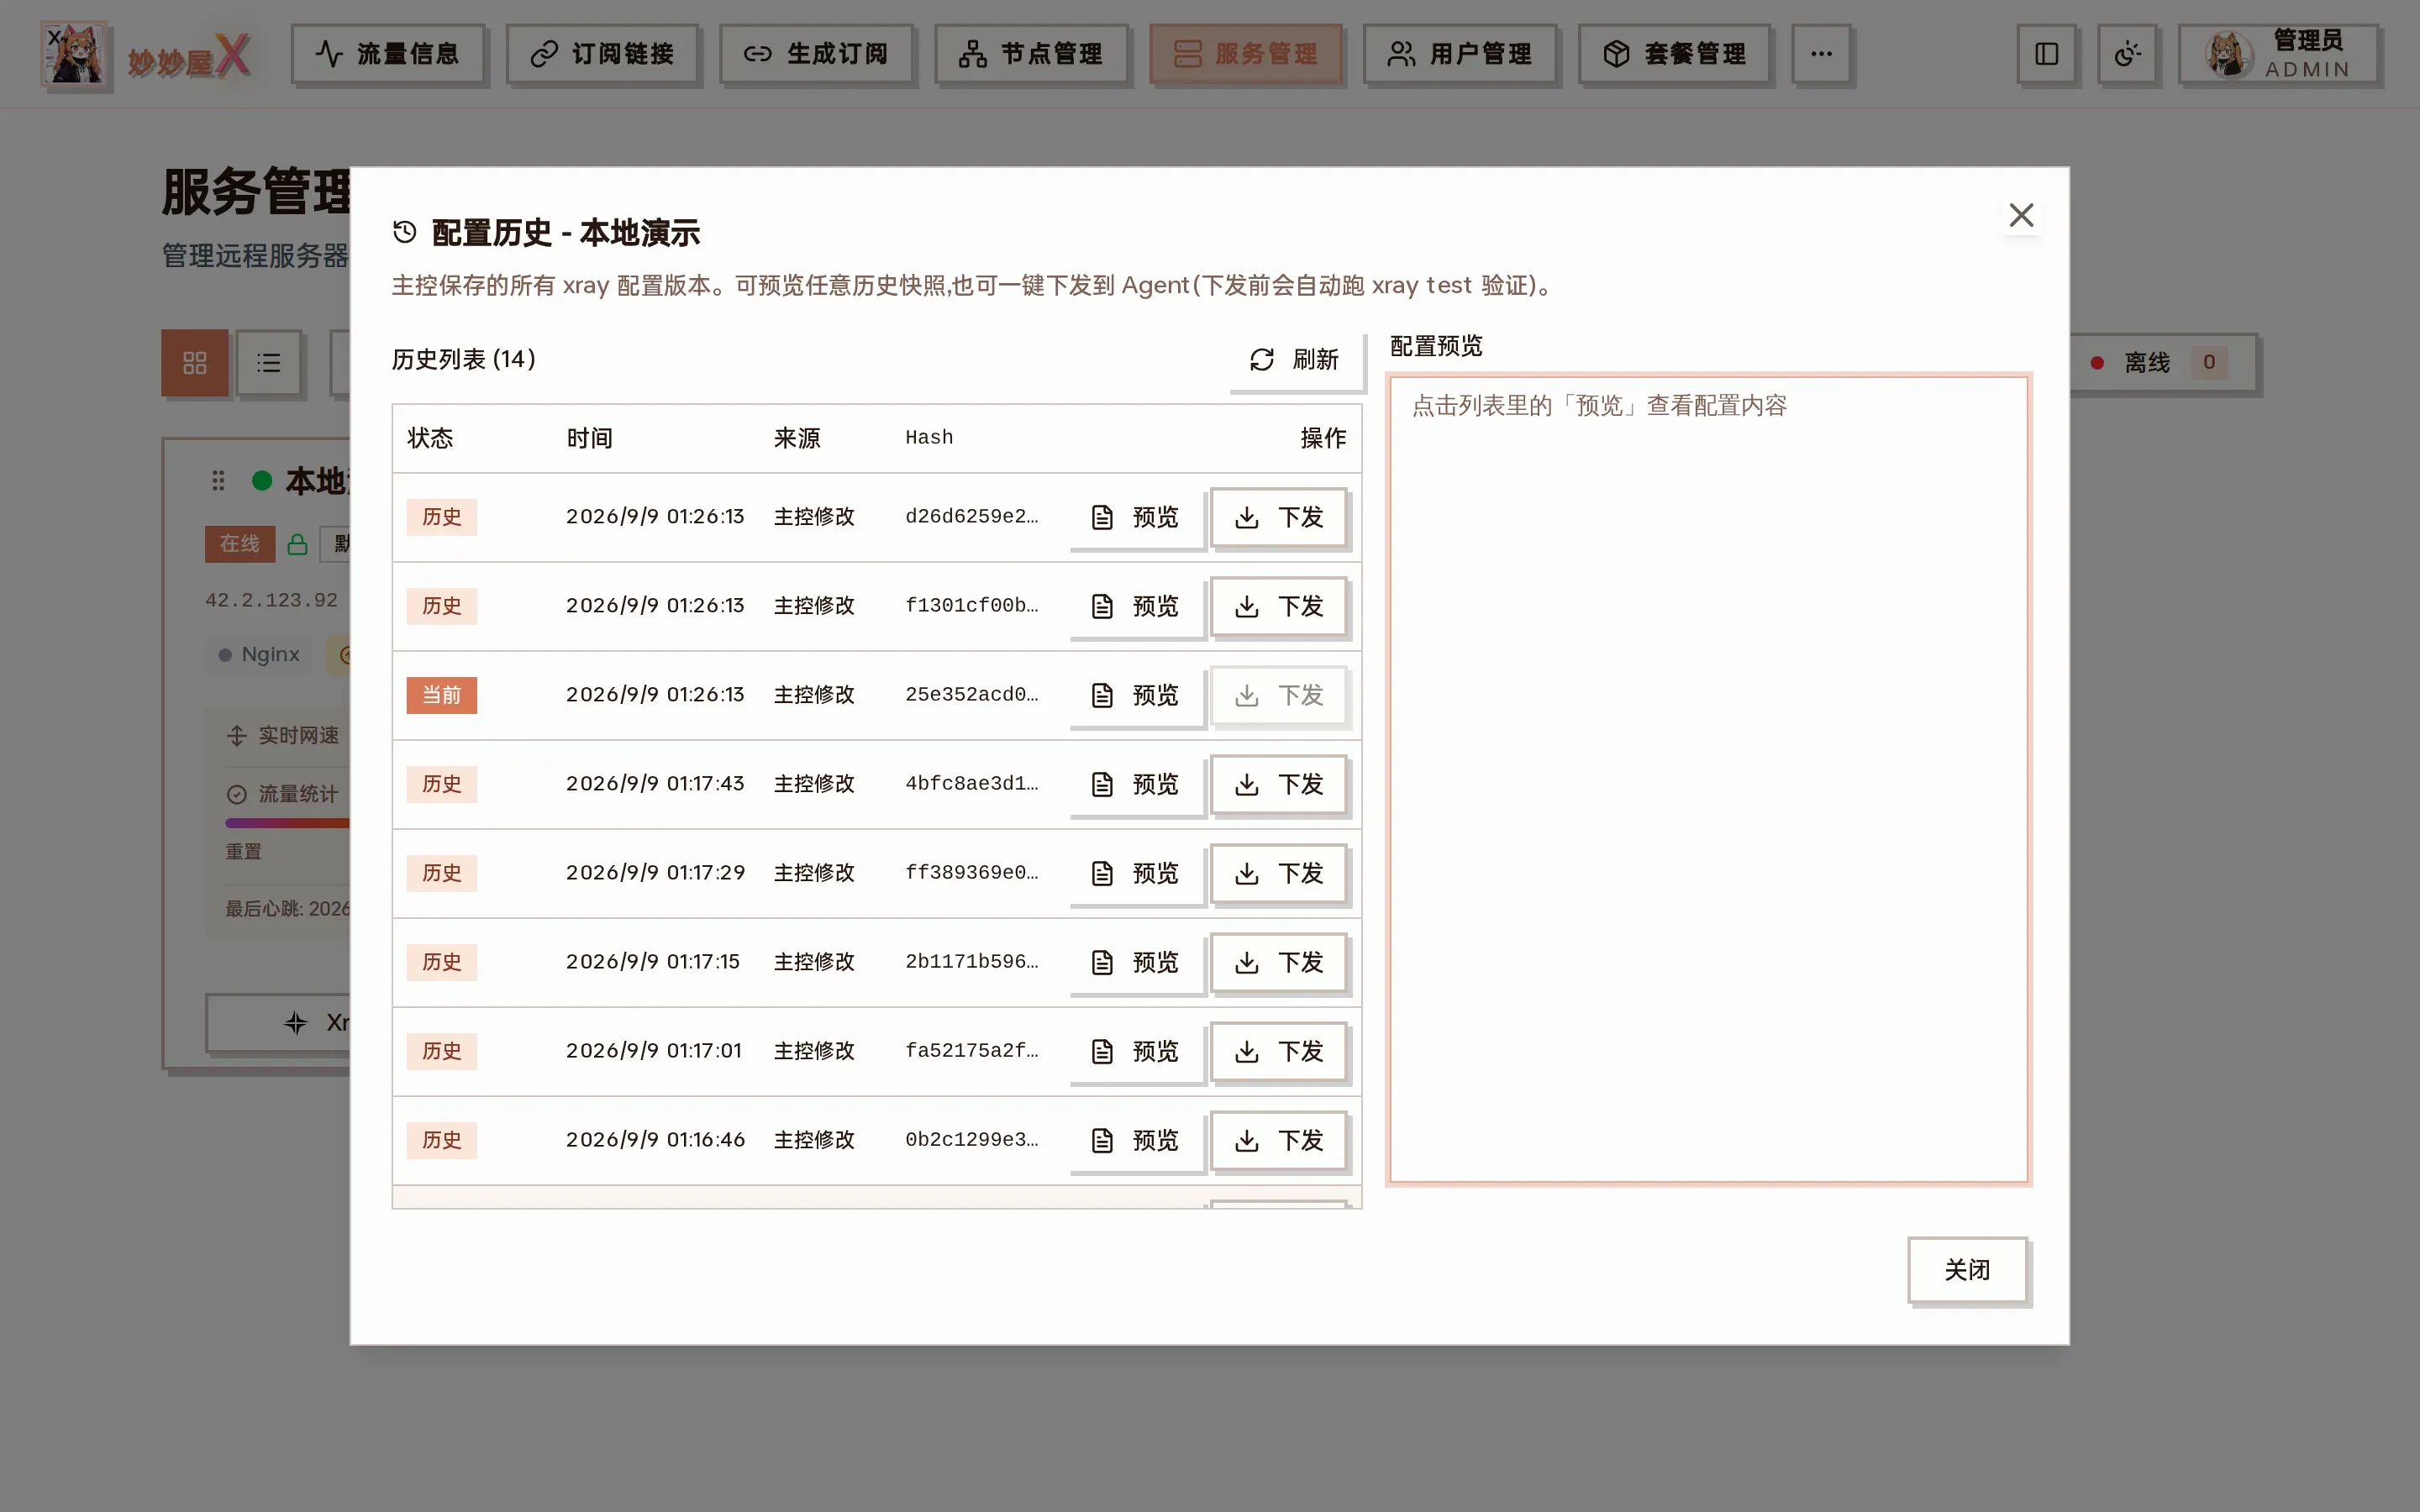Preview config with hash 2b1171b596
Viewport: 2420px width, 1512px height.
(x=1136, y=962)
